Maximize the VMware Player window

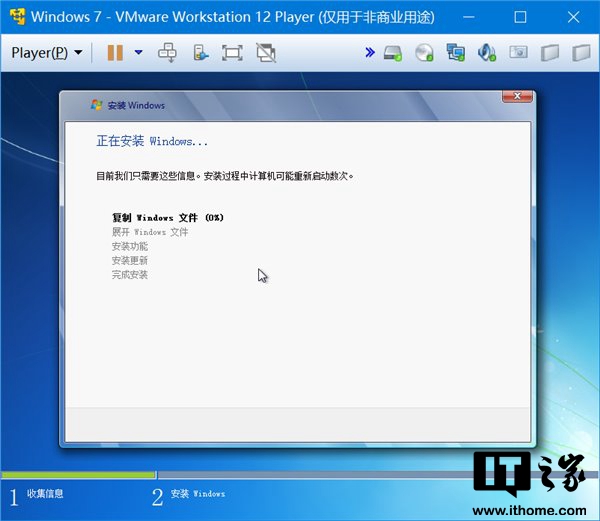pos(520,17)
